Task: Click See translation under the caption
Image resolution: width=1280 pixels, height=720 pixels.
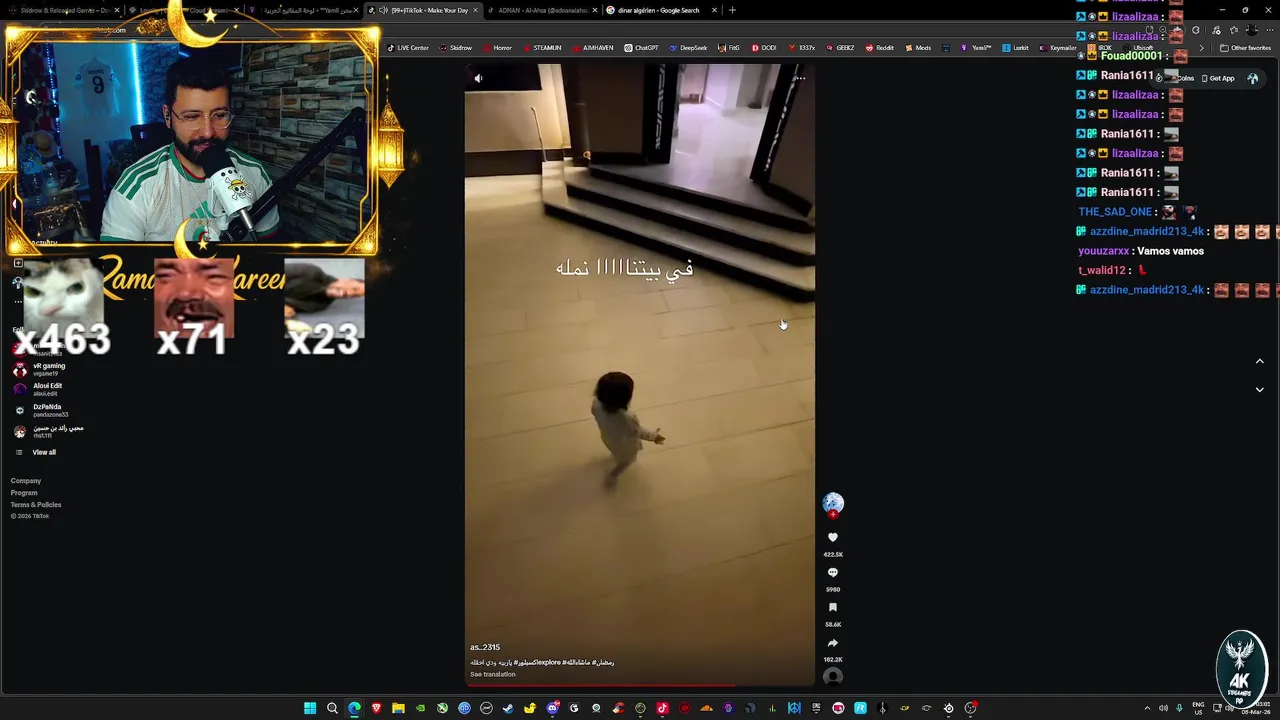Action: pos(493,674)
